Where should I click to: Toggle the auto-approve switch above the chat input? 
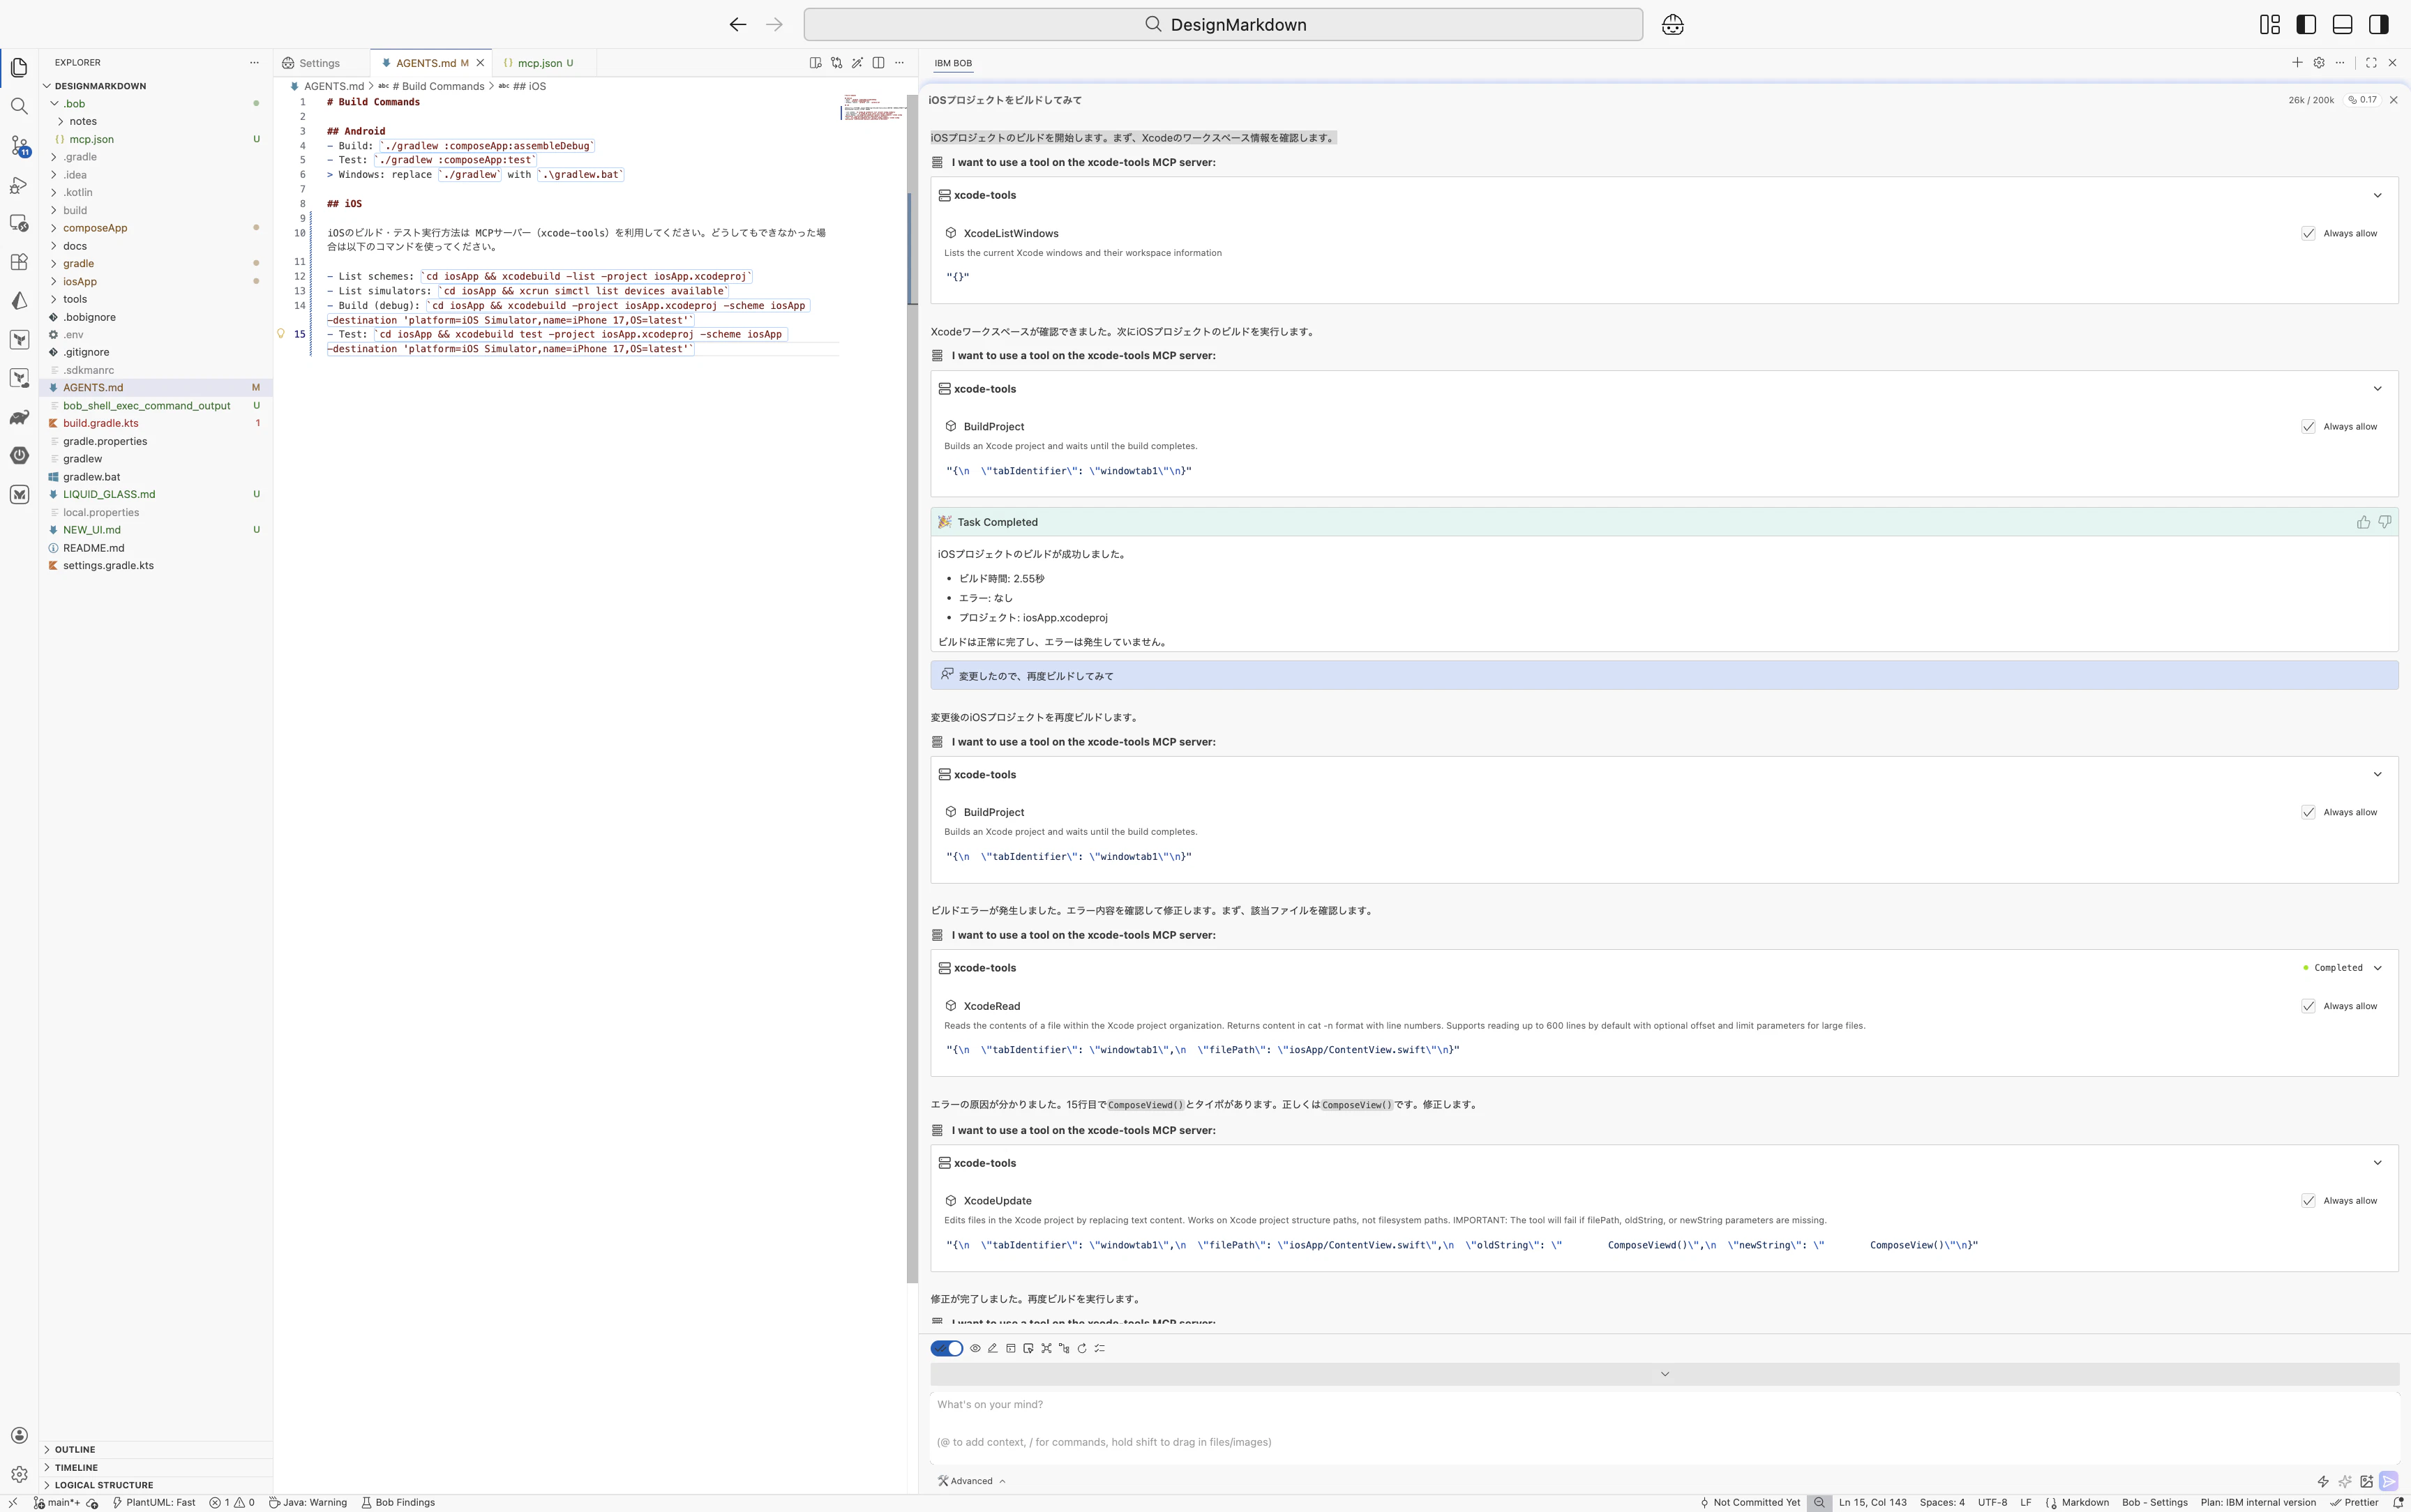point(946,1348)
